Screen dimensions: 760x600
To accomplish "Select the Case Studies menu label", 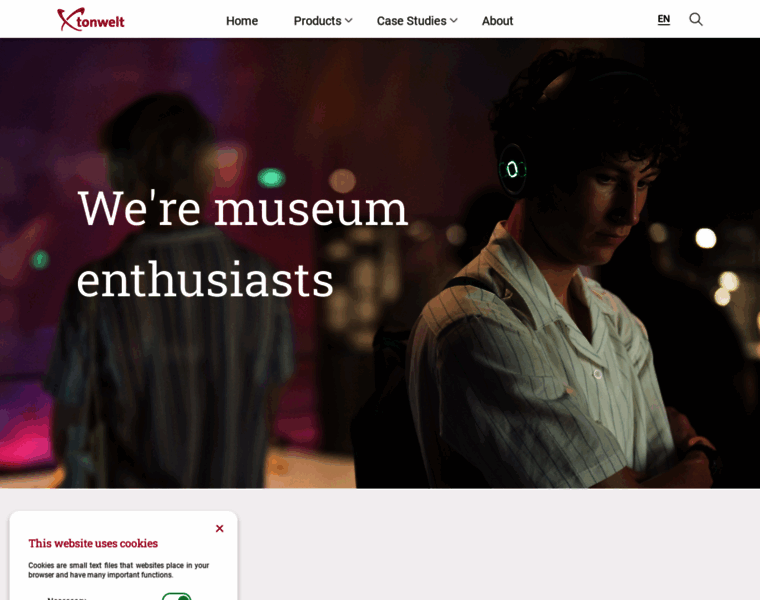I will 412,21.
